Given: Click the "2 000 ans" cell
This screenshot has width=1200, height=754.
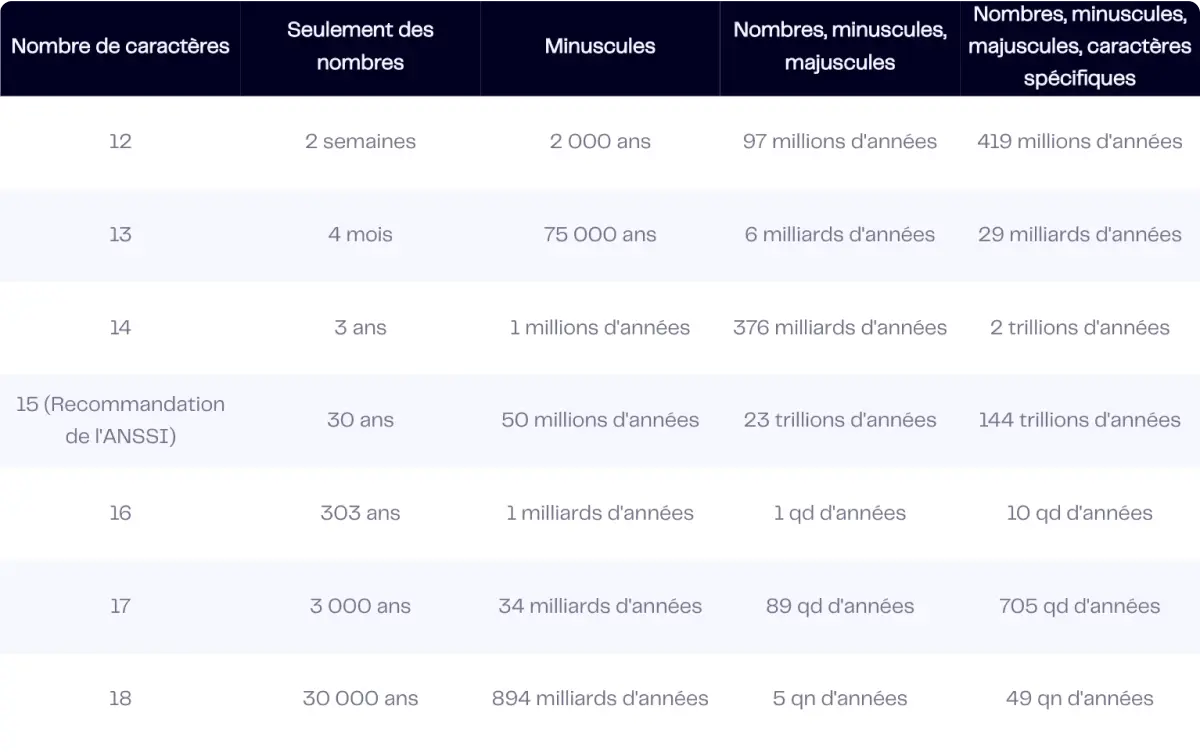Looking at the screenshot, I should point(600,141).
